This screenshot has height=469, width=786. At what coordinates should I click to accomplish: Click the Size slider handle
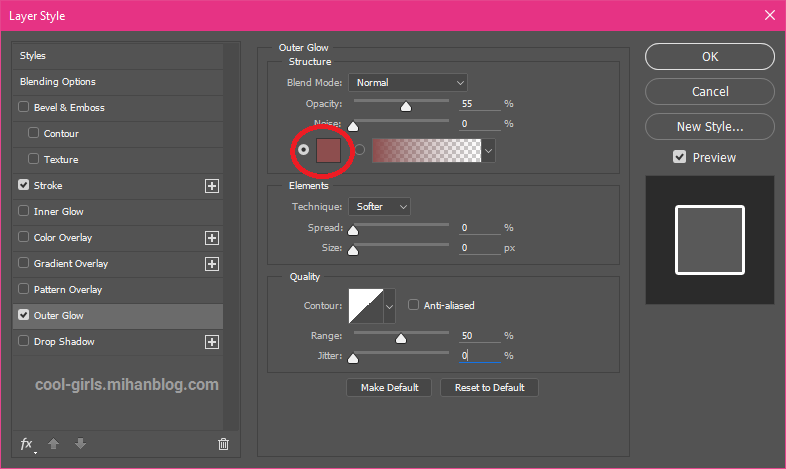[353, 250]
